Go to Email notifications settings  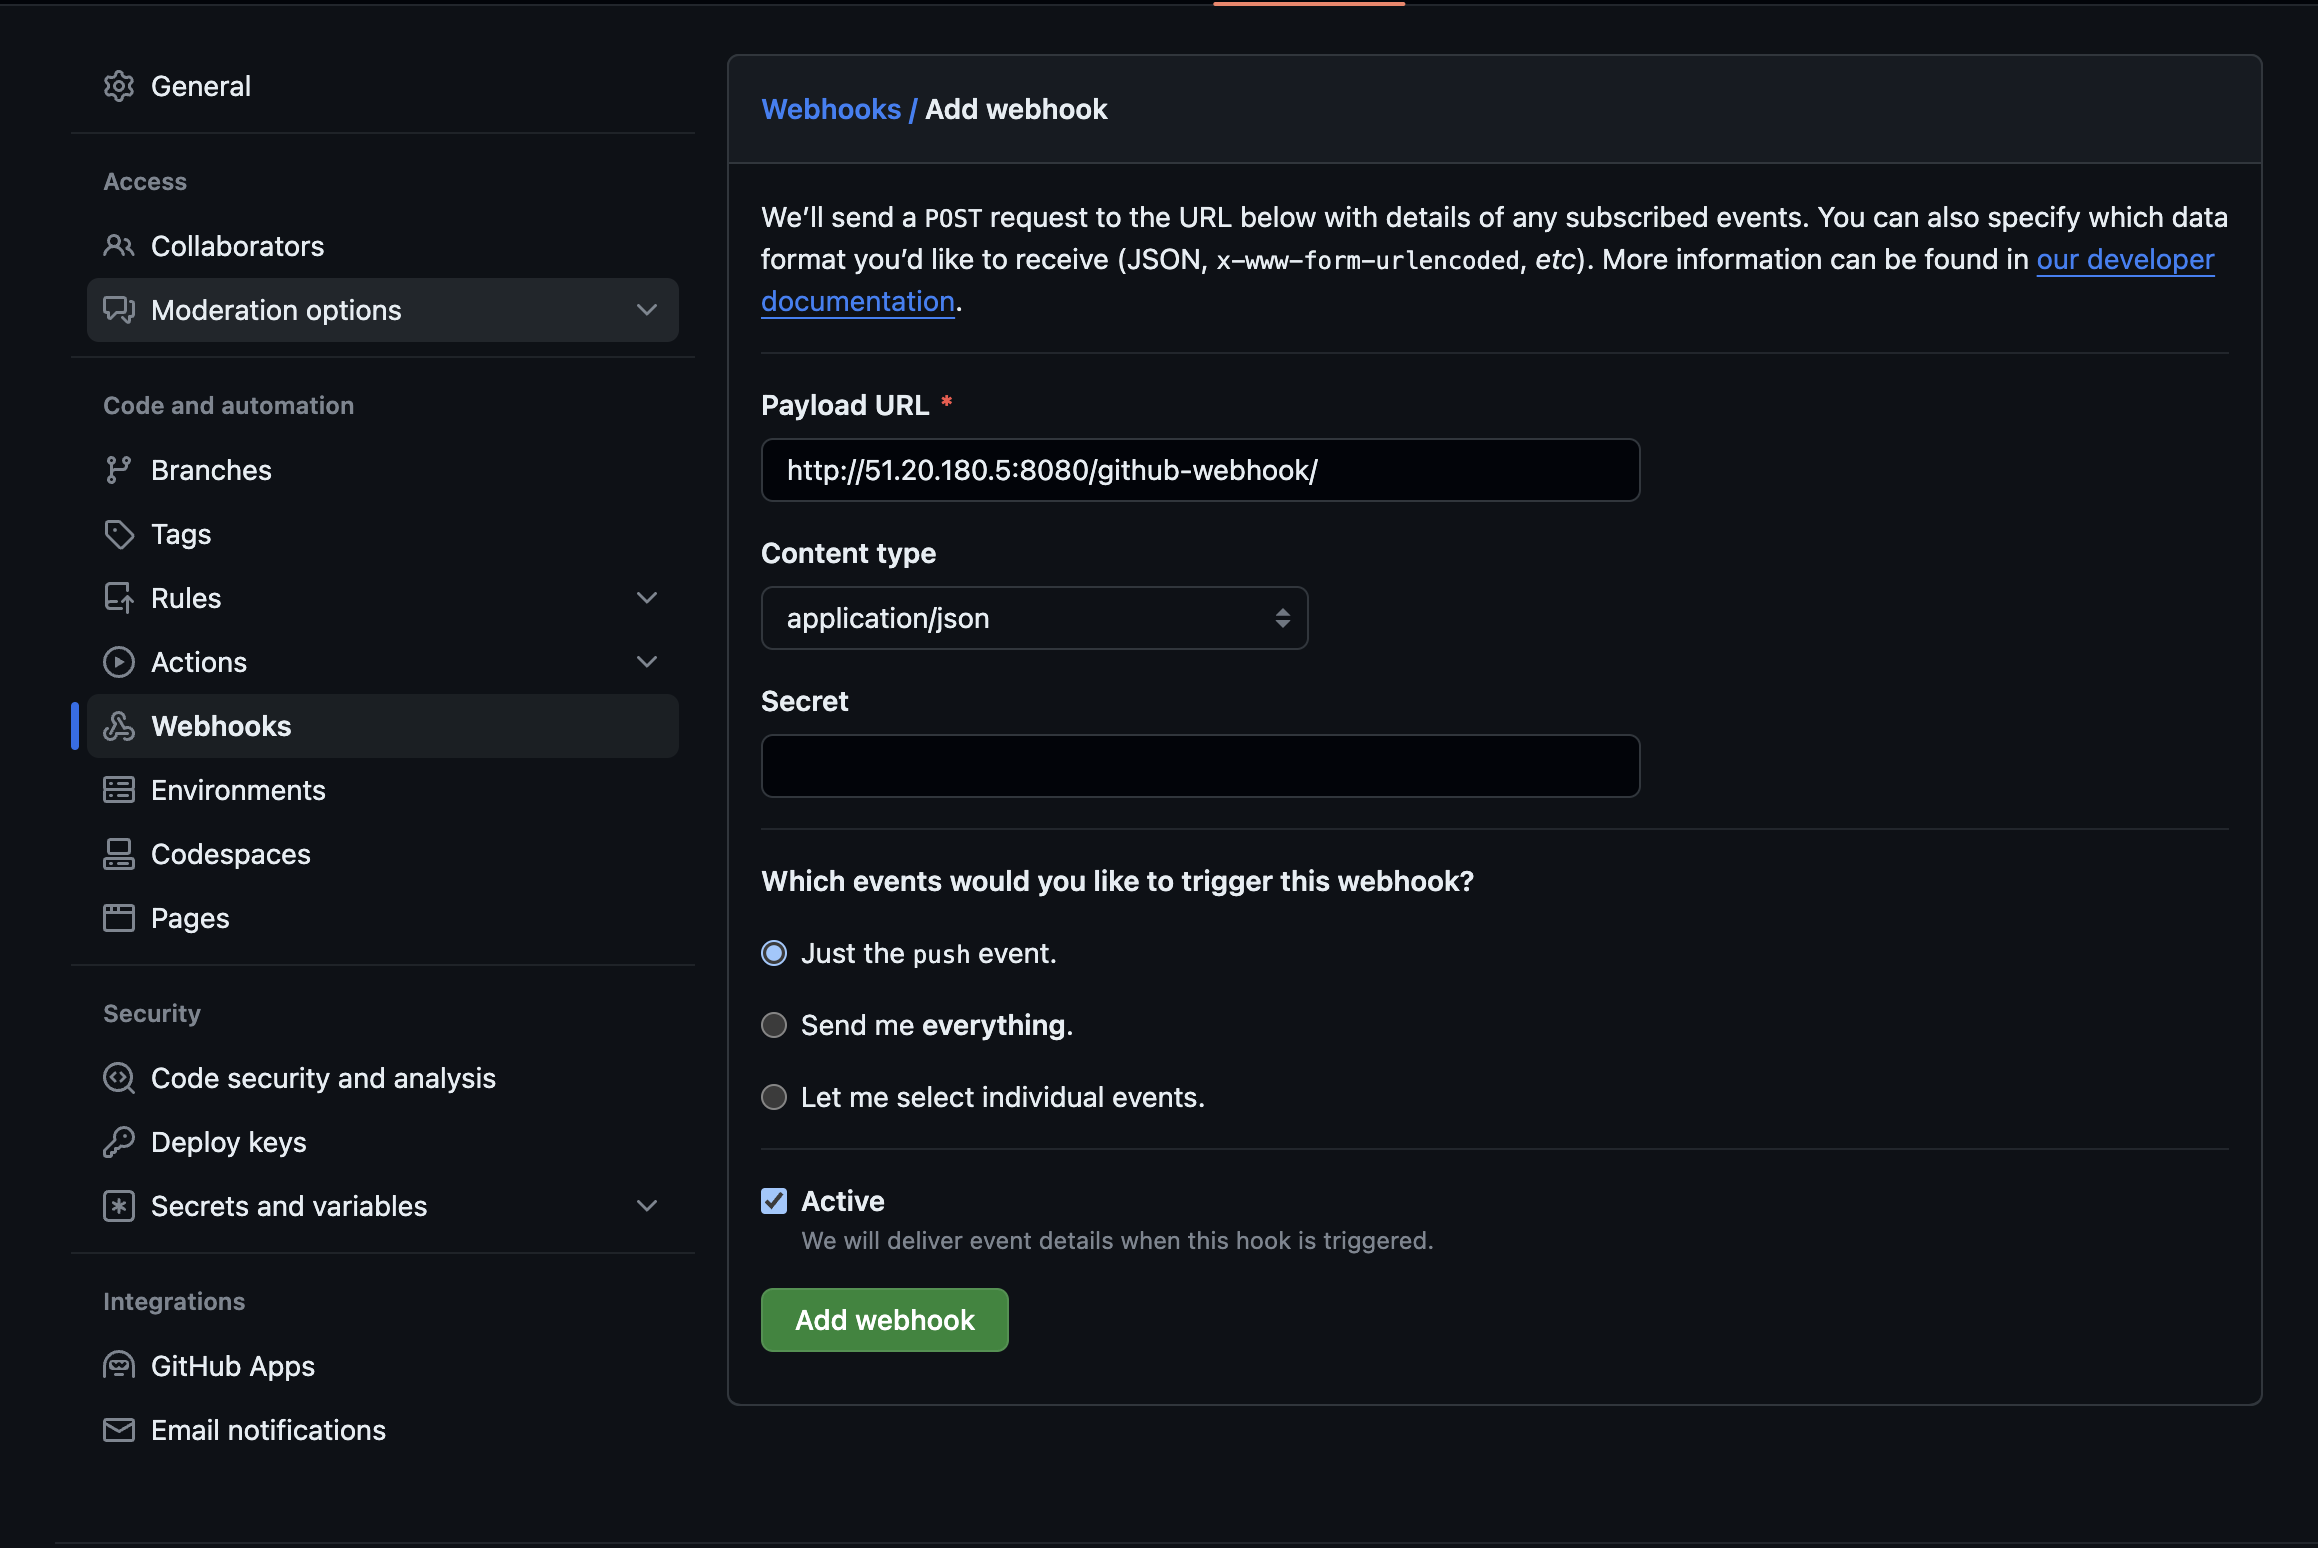[268, 1430]
